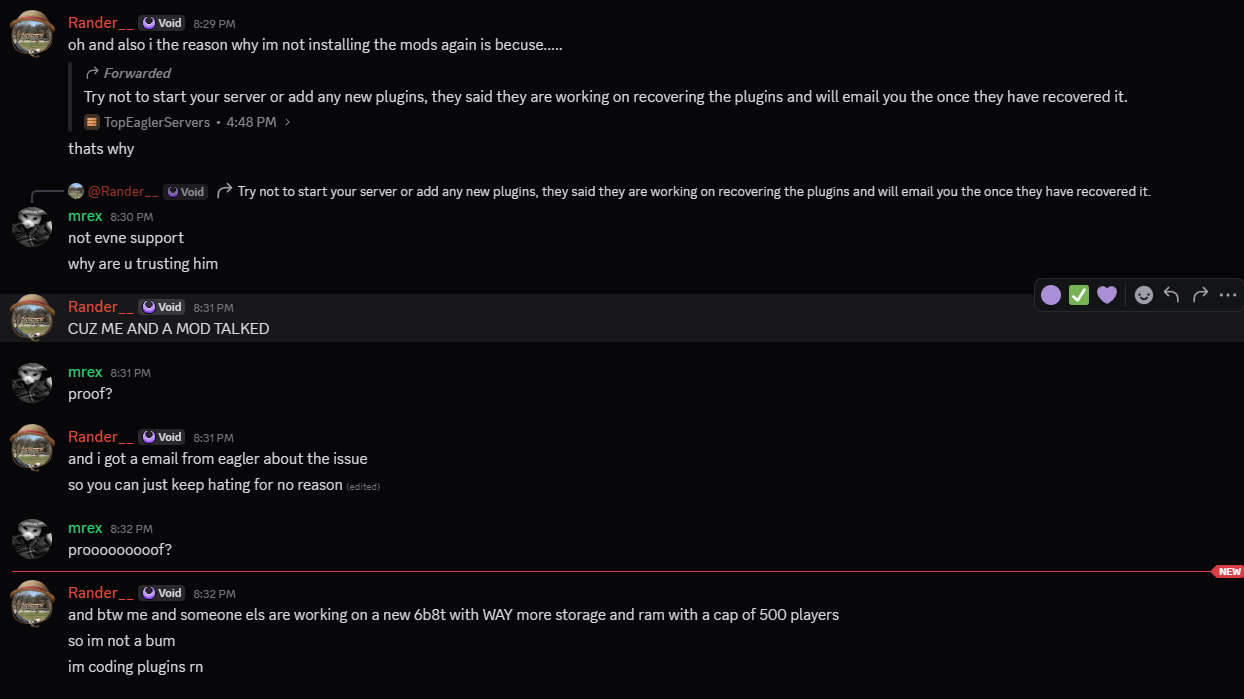1244x699 pixels.
Task: Forward the hovered message
Action: click(x=1200, y=295)
